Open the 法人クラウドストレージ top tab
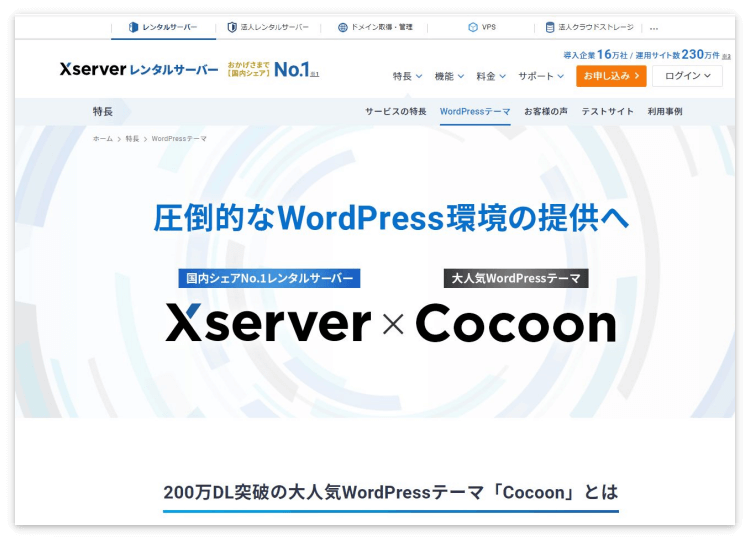750x541 pixels. 589,27
